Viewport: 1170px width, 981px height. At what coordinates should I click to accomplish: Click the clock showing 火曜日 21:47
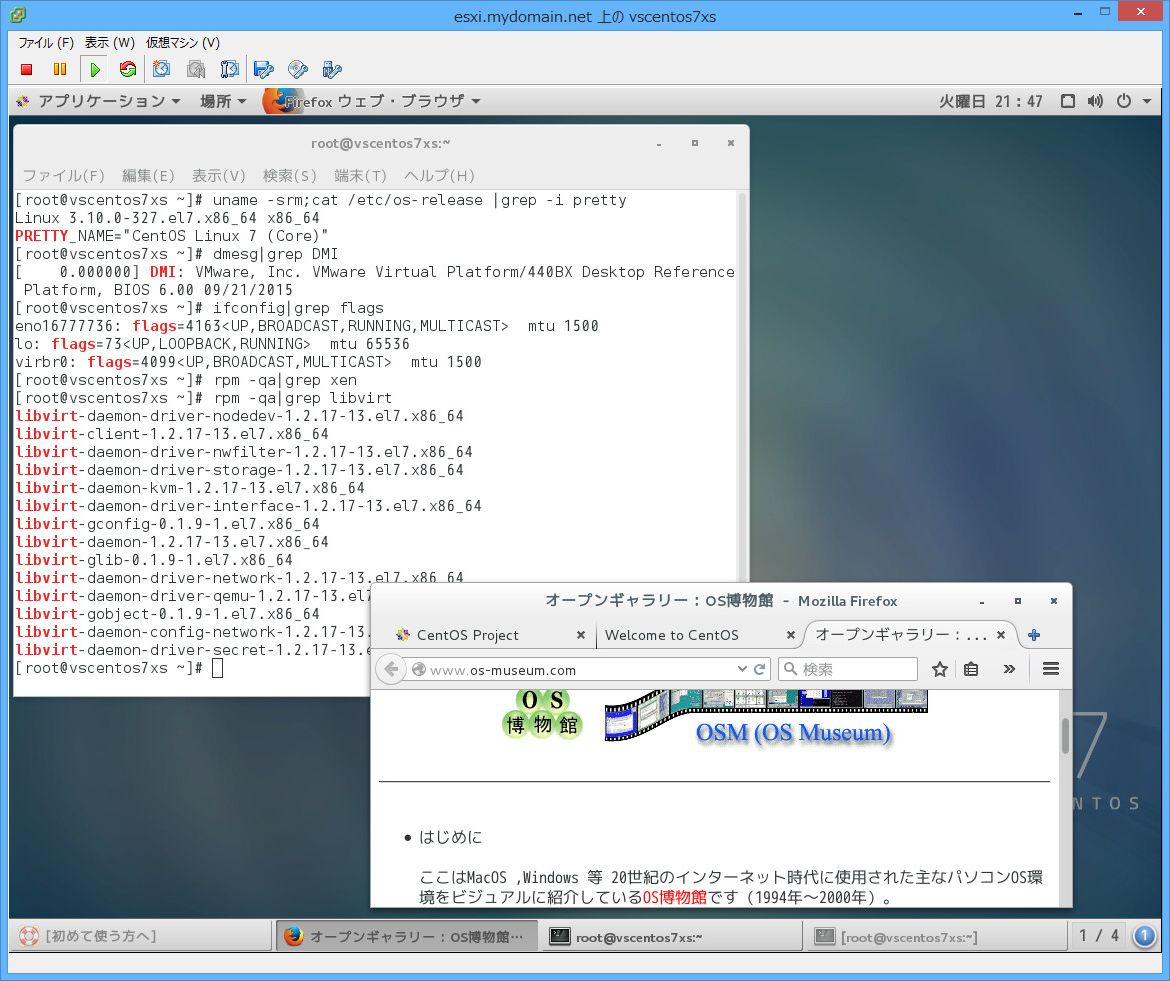(x=990, y=101)
